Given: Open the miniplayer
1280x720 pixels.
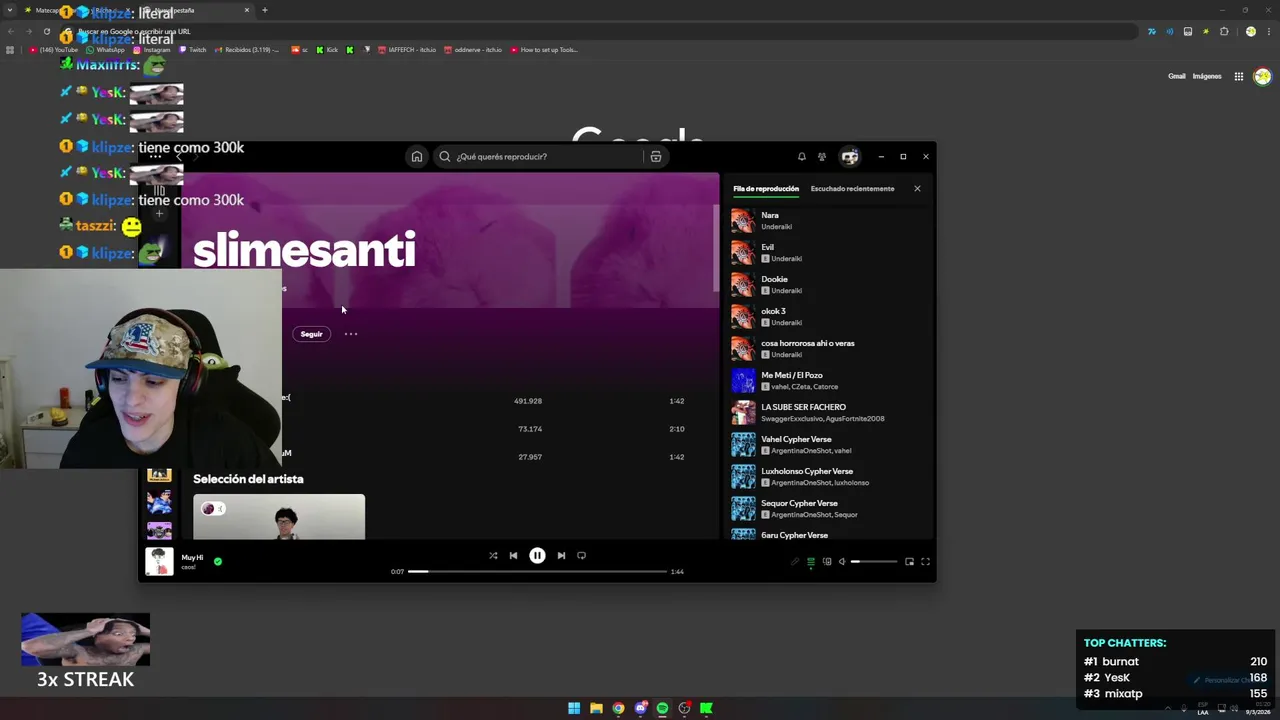Looking at the screenshot, I should pos(909,562).
